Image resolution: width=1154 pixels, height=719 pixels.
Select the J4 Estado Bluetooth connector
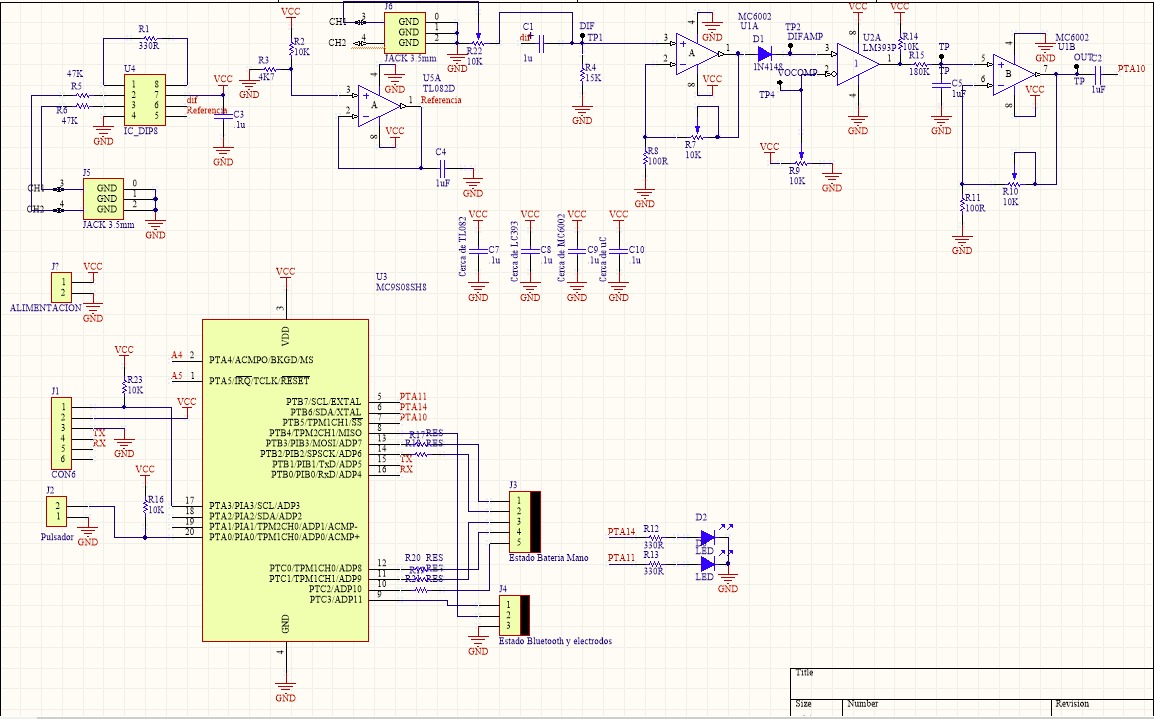pos(514,615)
